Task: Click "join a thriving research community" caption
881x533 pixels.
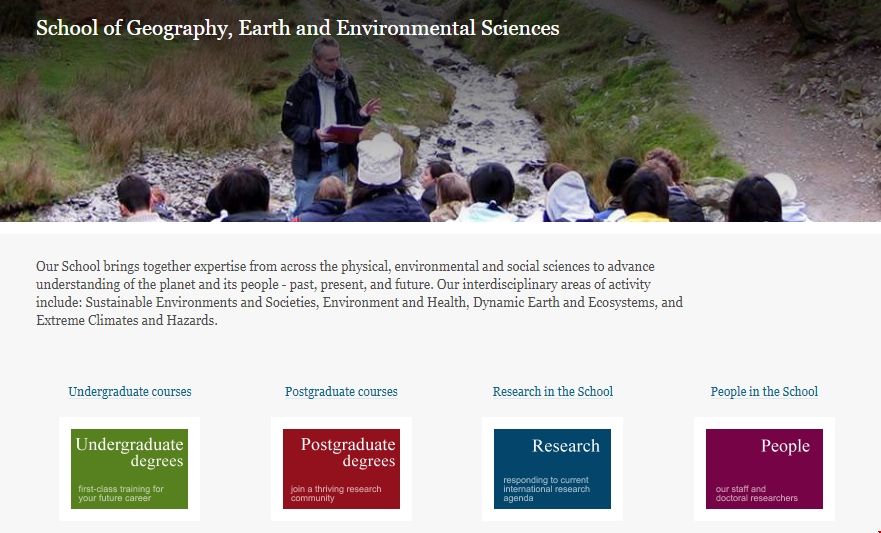Action: pyautogui.click(x=333, y=493)
